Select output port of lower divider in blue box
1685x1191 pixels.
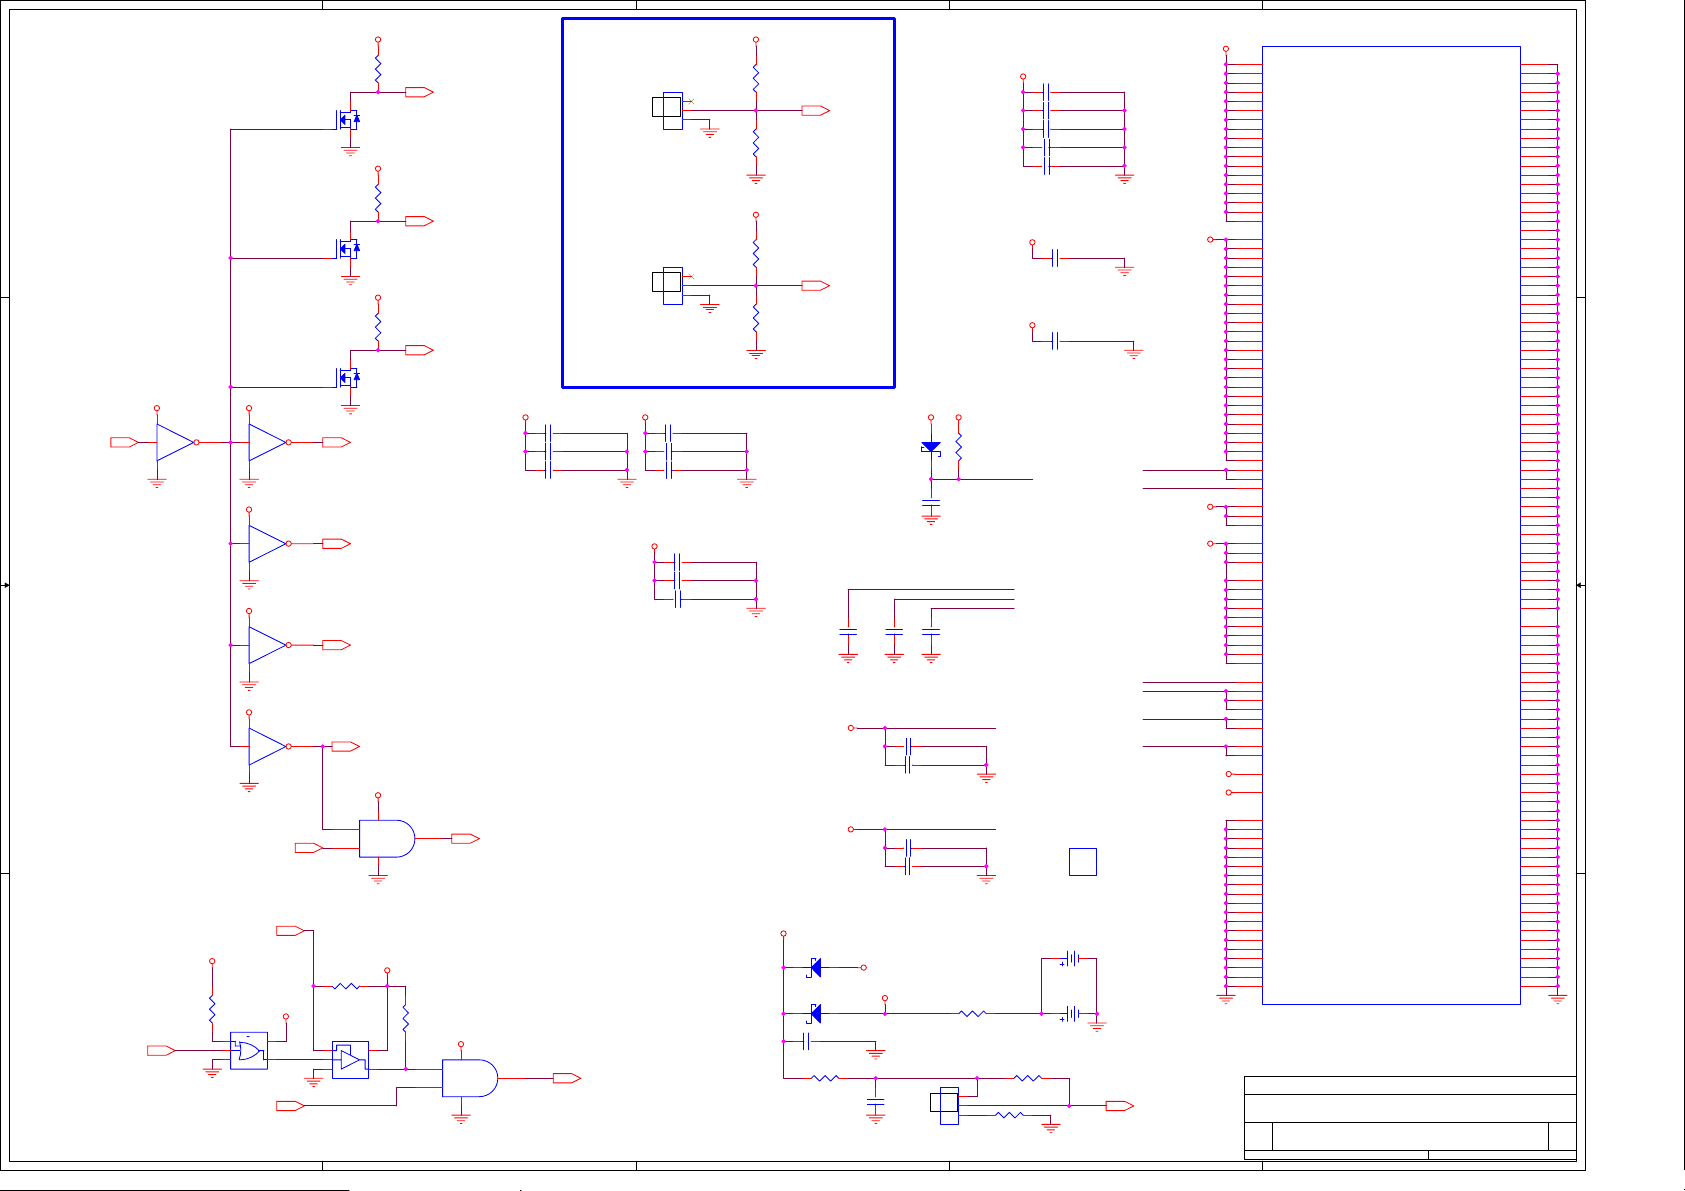tap(816, 286)
